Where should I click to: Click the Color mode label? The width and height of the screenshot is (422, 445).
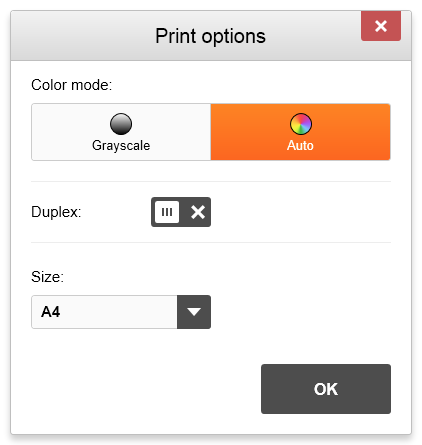72,85
